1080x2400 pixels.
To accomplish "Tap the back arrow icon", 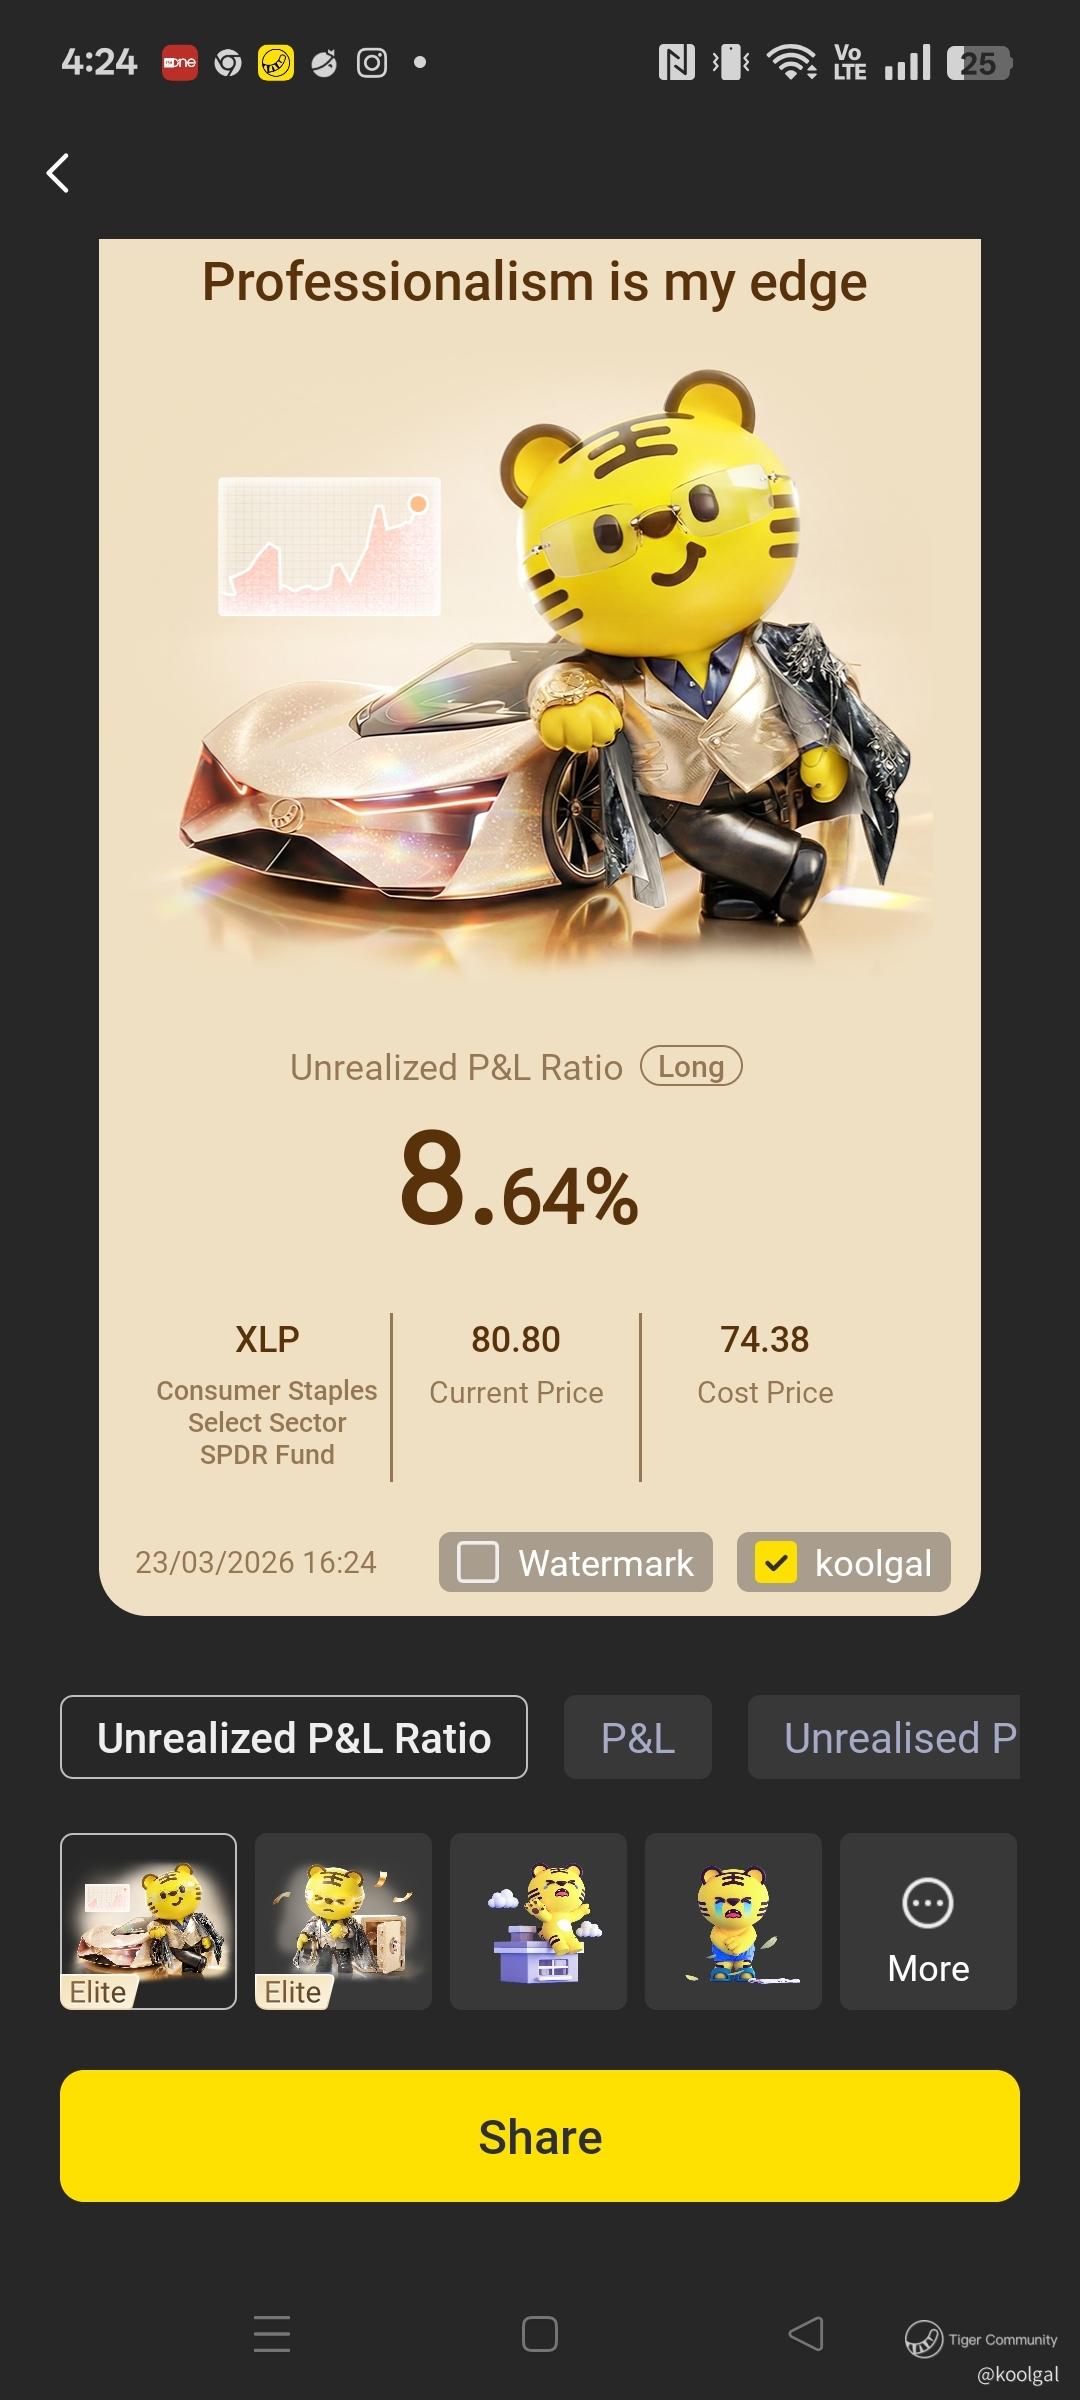I will [x=58, y=173].
